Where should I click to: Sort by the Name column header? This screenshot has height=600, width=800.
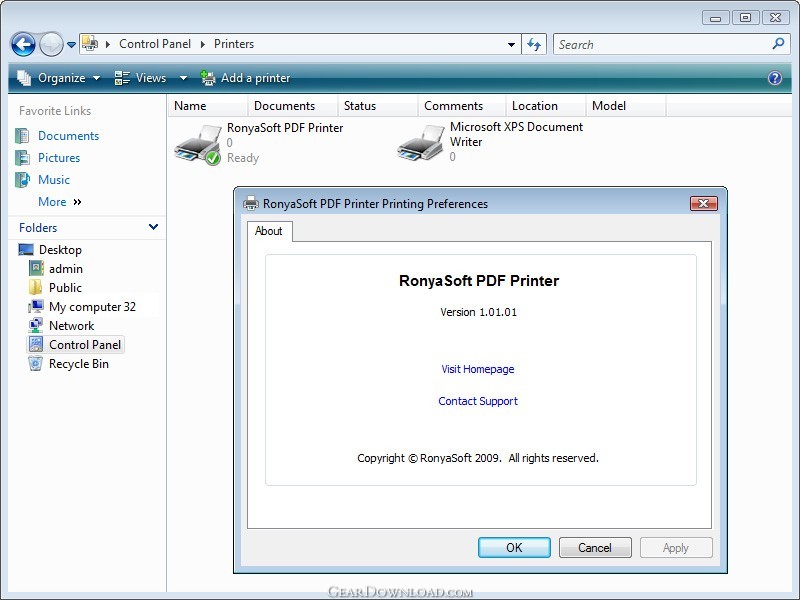[x=208, y=106]
